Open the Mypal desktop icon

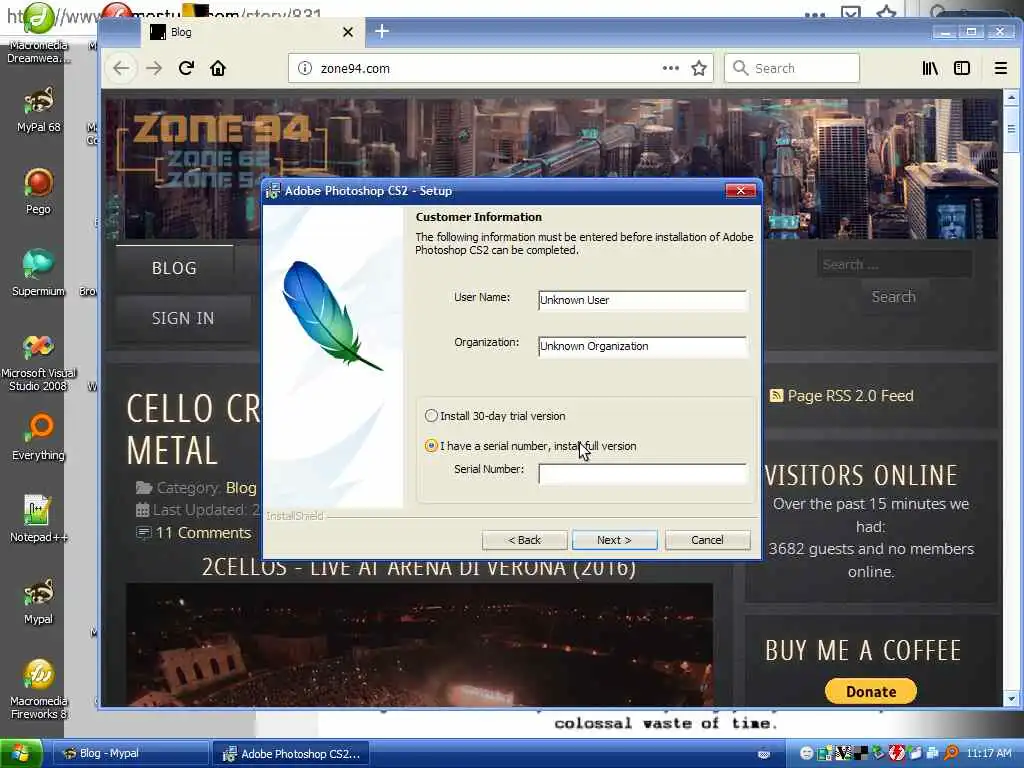39,601
